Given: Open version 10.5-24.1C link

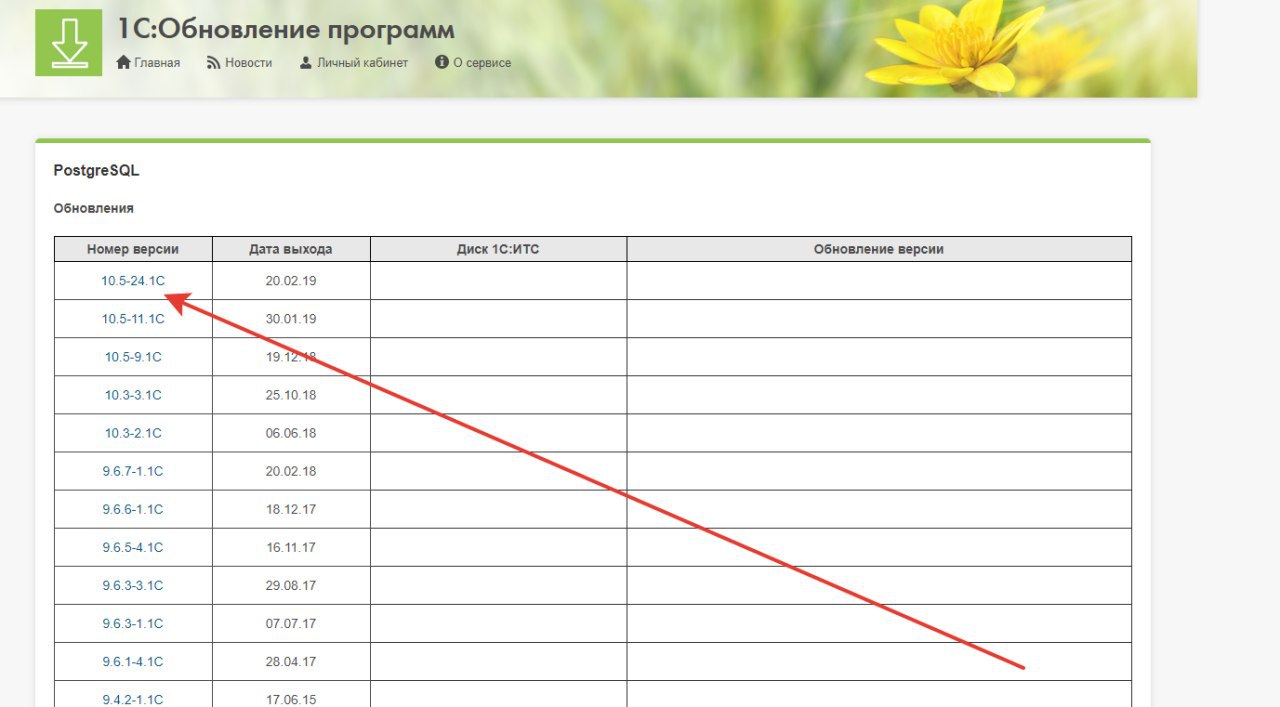Looking at the screenshot, I should (x=133, y=281).
